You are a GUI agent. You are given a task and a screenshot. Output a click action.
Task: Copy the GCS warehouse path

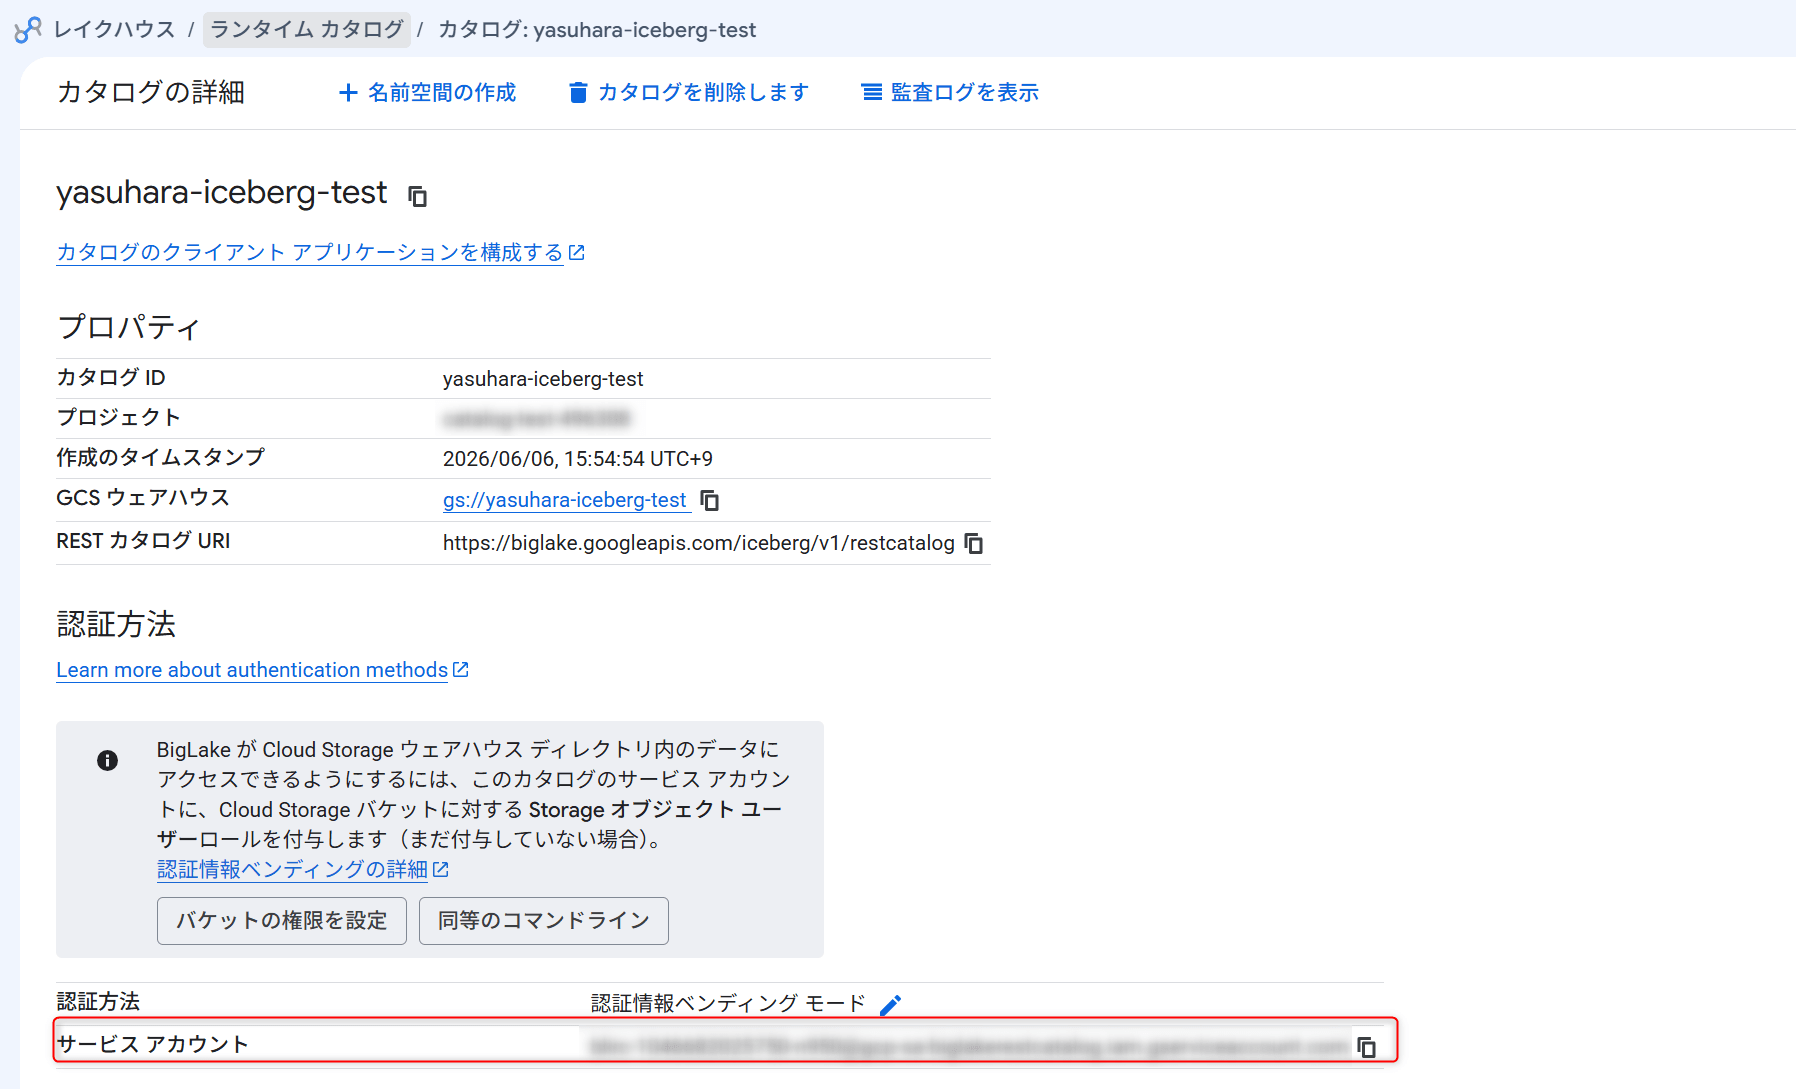[x=710, y=500]
